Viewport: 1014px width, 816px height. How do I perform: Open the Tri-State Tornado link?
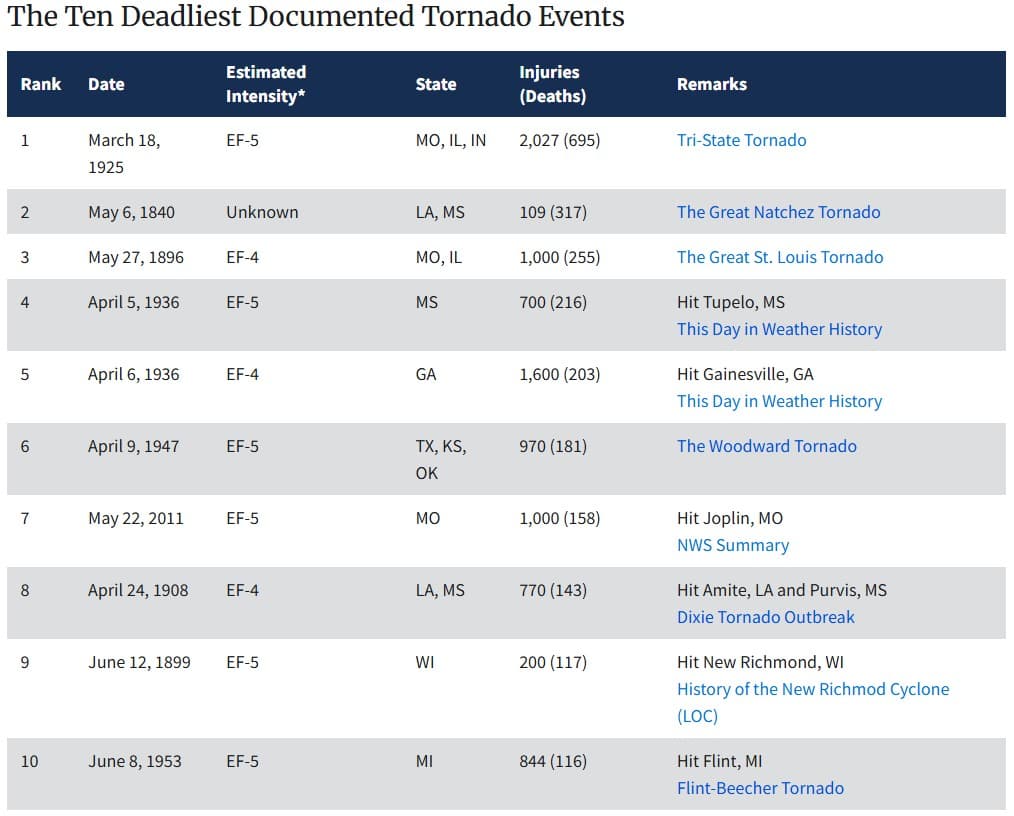point(741,140)
